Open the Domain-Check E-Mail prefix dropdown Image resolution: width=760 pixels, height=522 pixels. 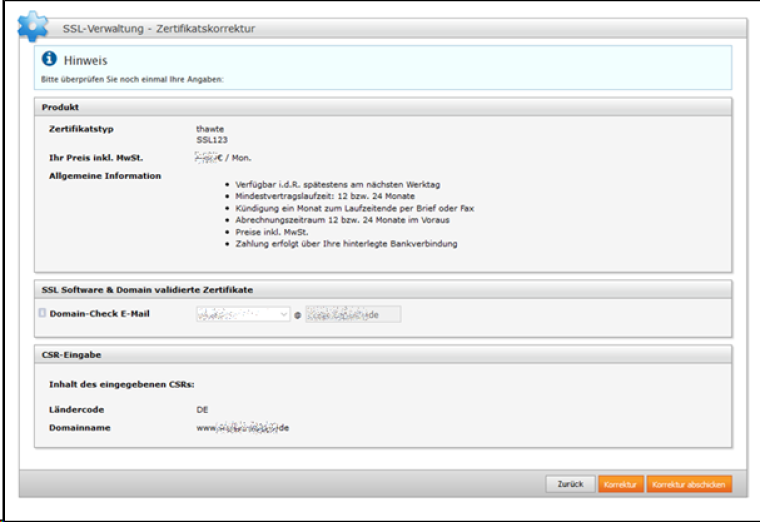243,315
